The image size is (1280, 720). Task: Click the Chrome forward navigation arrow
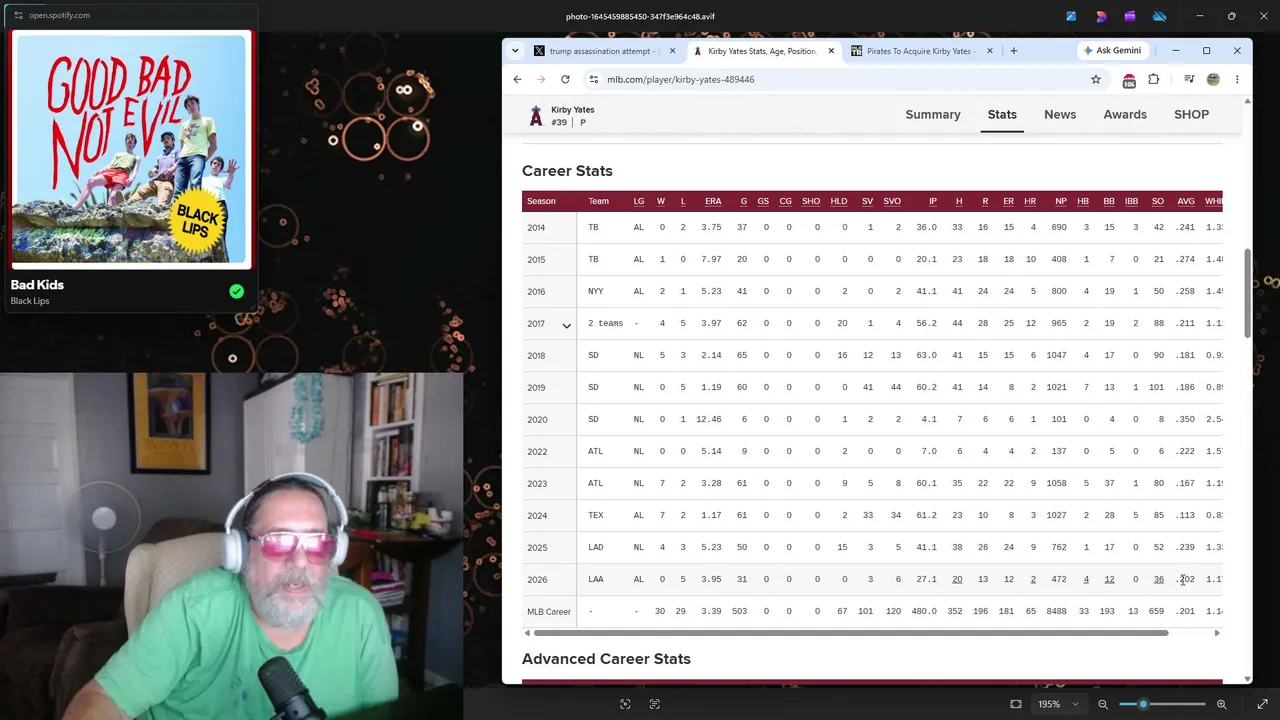[541, 79]
